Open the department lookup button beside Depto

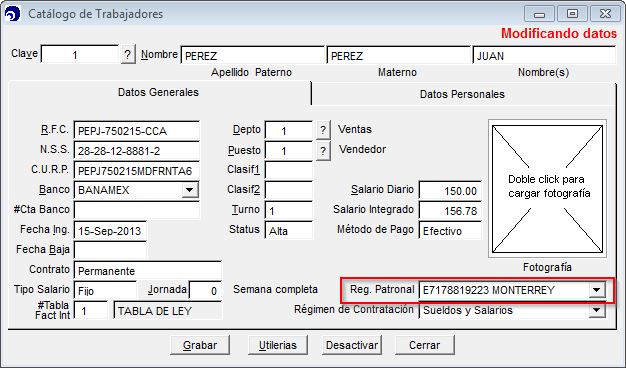pos(323,130)
